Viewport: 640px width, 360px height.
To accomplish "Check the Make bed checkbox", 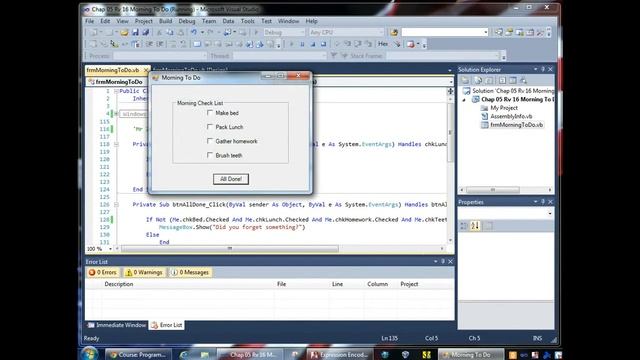I will (x=210, y=113).
